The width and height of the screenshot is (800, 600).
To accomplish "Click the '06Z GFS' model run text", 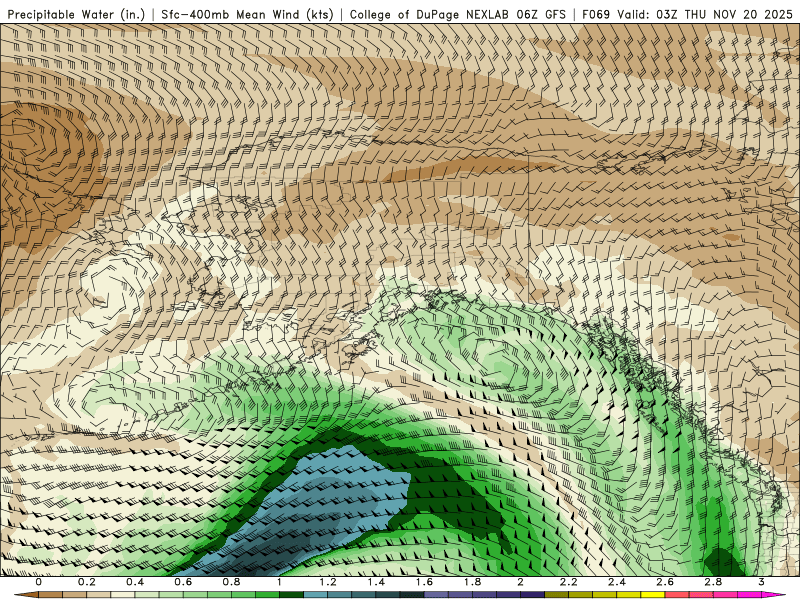I will pyautogui.click(x=541, y=14).
